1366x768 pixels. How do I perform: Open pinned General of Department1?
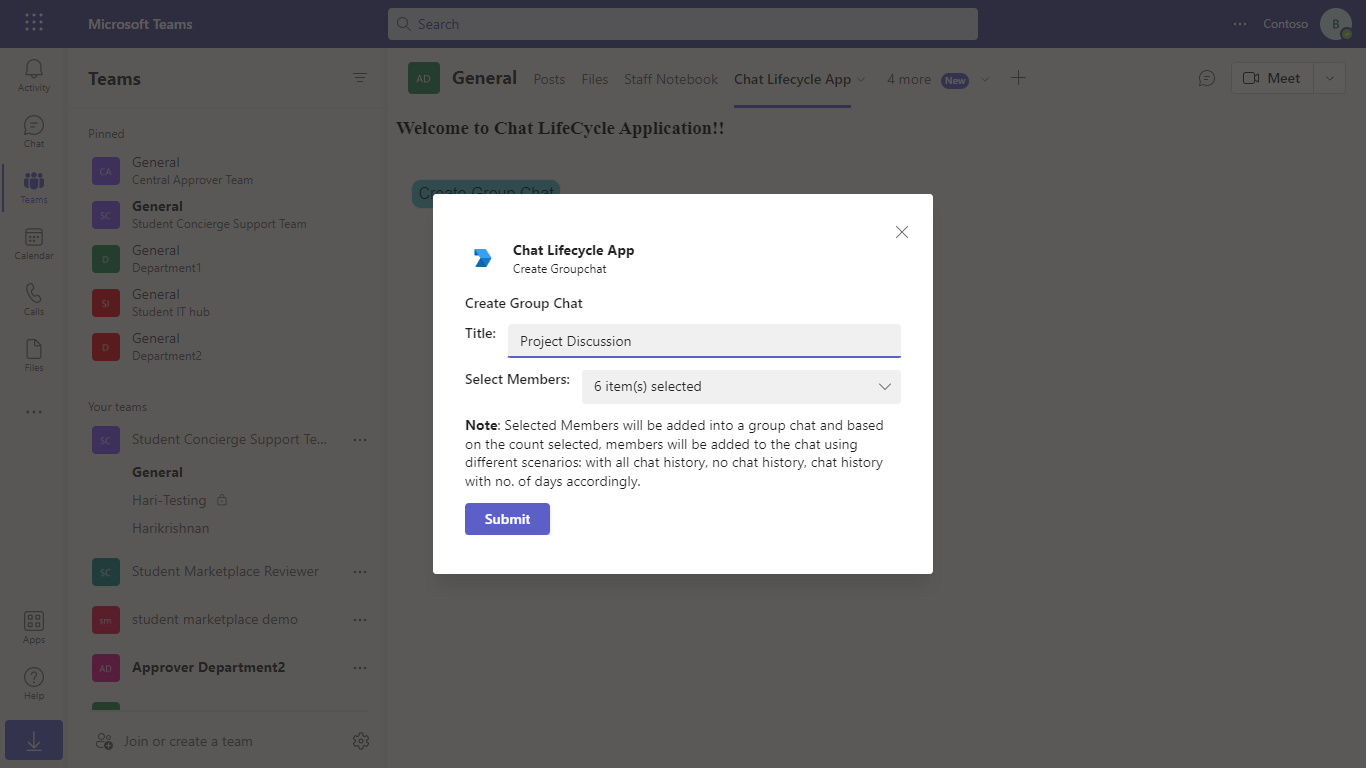pyautogui.click(x=228, y=259)
